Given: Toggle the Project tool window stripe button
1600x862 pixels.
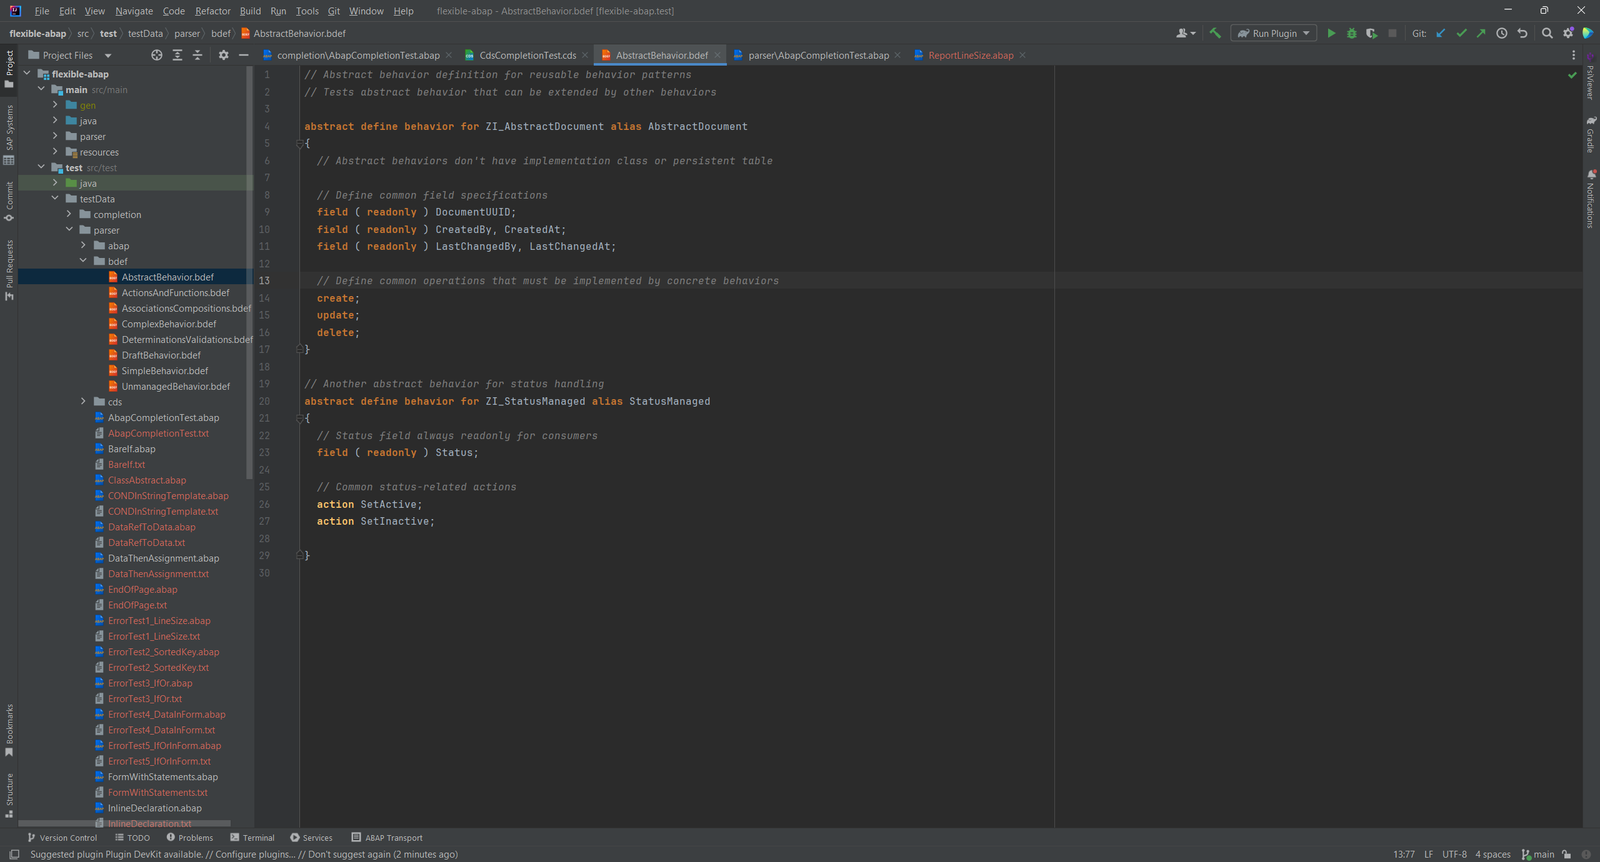Looking at the screenshot, I should pyautogui.click(x=9, y=69).
